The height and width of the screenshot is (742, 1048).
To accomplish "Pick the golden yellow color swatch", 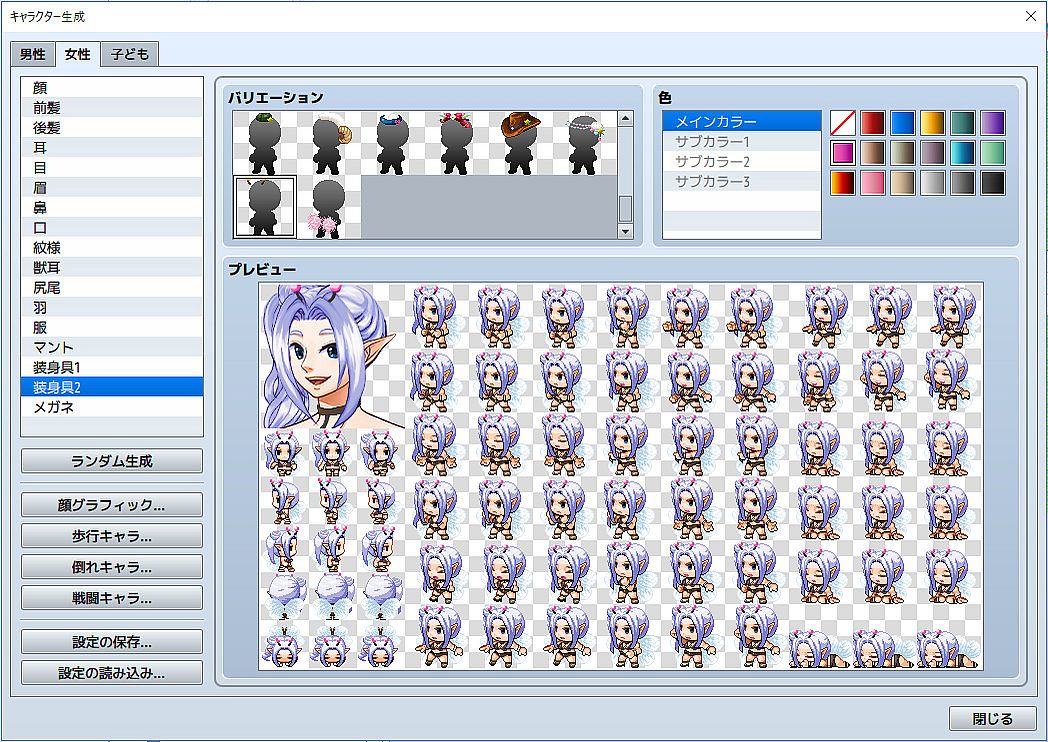I will click(933, 123).
